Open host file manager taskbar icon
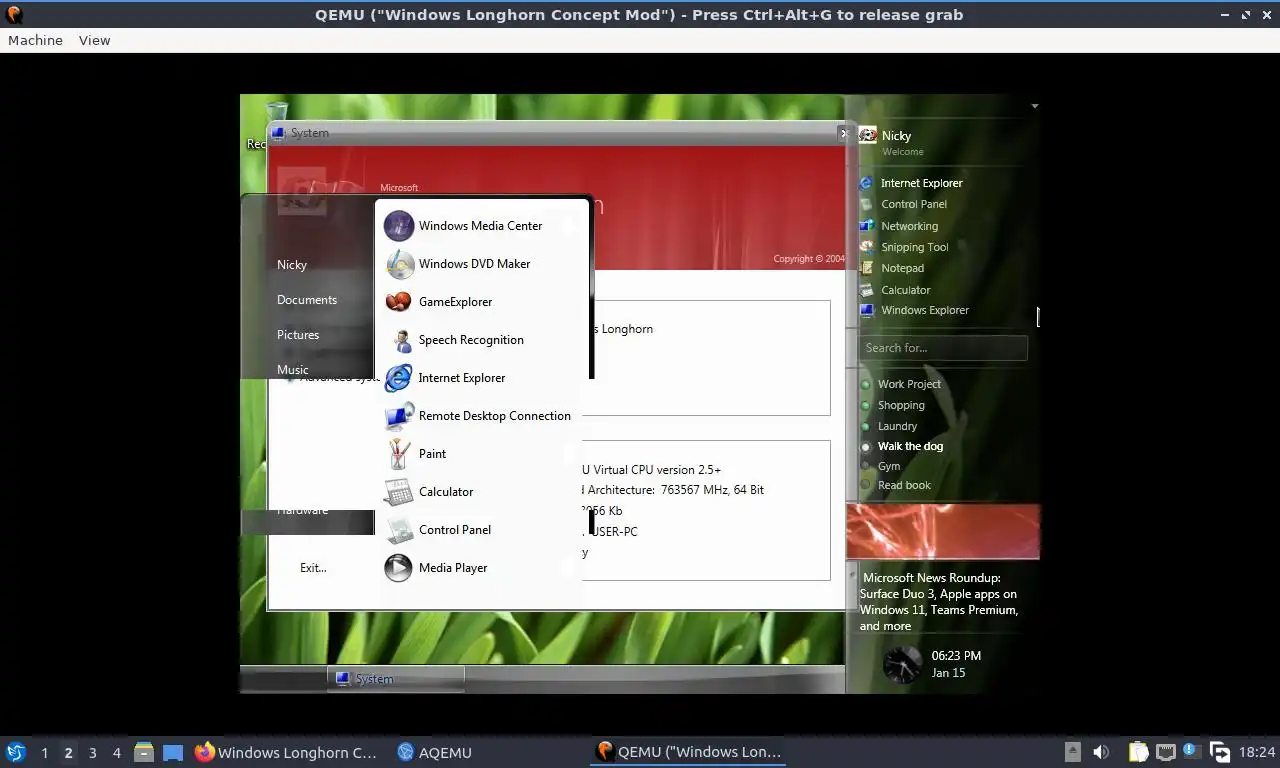Image resolution: width=1280 pixels, height=768 pixels. [x=143, y=752]
